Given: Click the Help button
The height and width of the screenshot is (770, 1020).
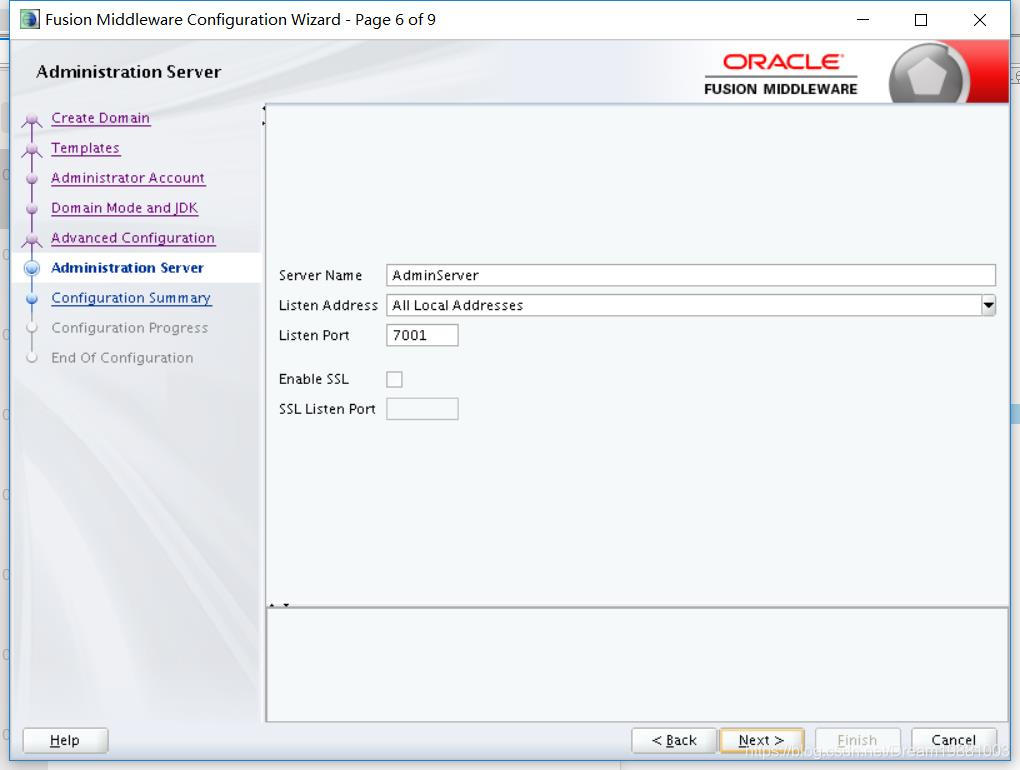Looking at the screenshot, I should click(65, 740).
